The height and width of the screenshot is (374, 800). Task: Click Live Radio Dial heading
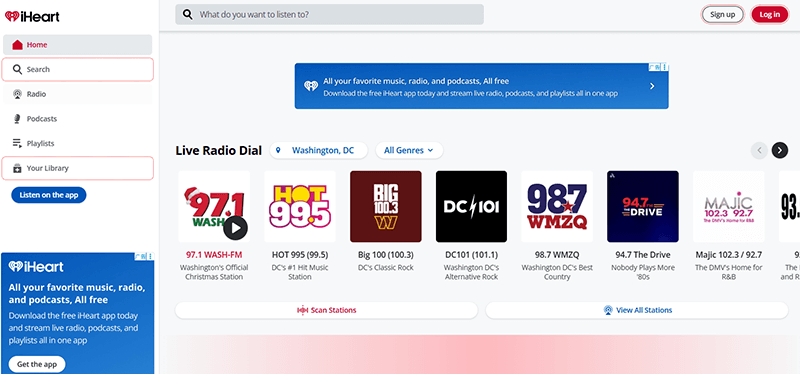pyautogui.click(x=218, y=151)
